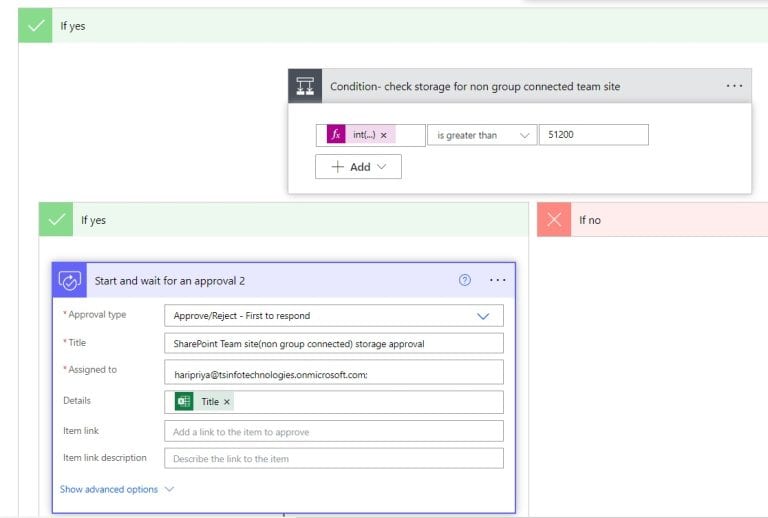
Task: Remove the Title token from Details
Action: point(227,402)
